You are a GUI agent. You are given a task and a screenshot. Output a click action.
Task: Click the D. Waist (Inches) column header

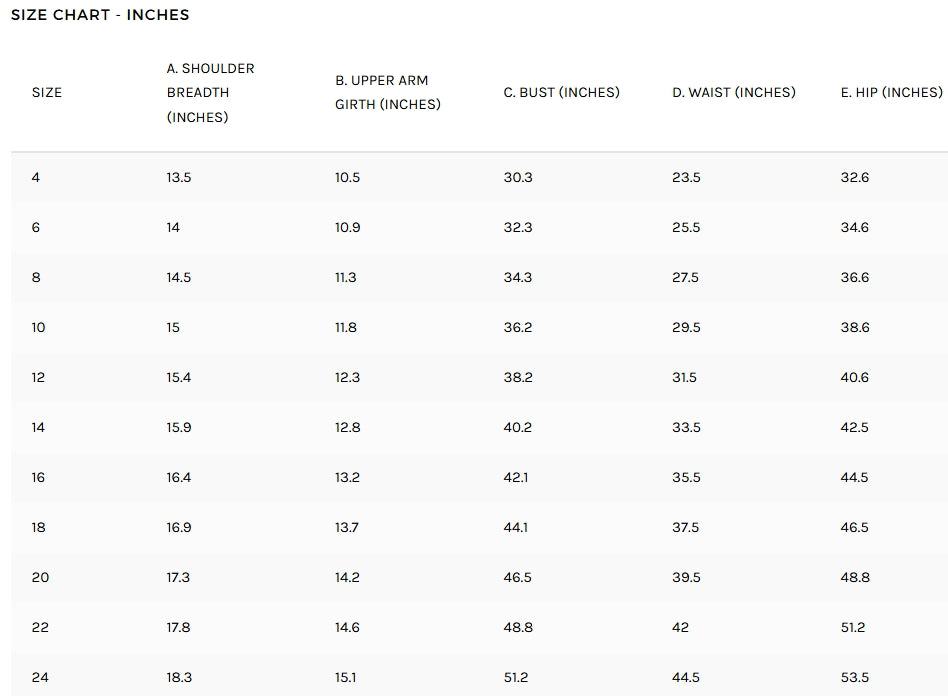point(733,92)
